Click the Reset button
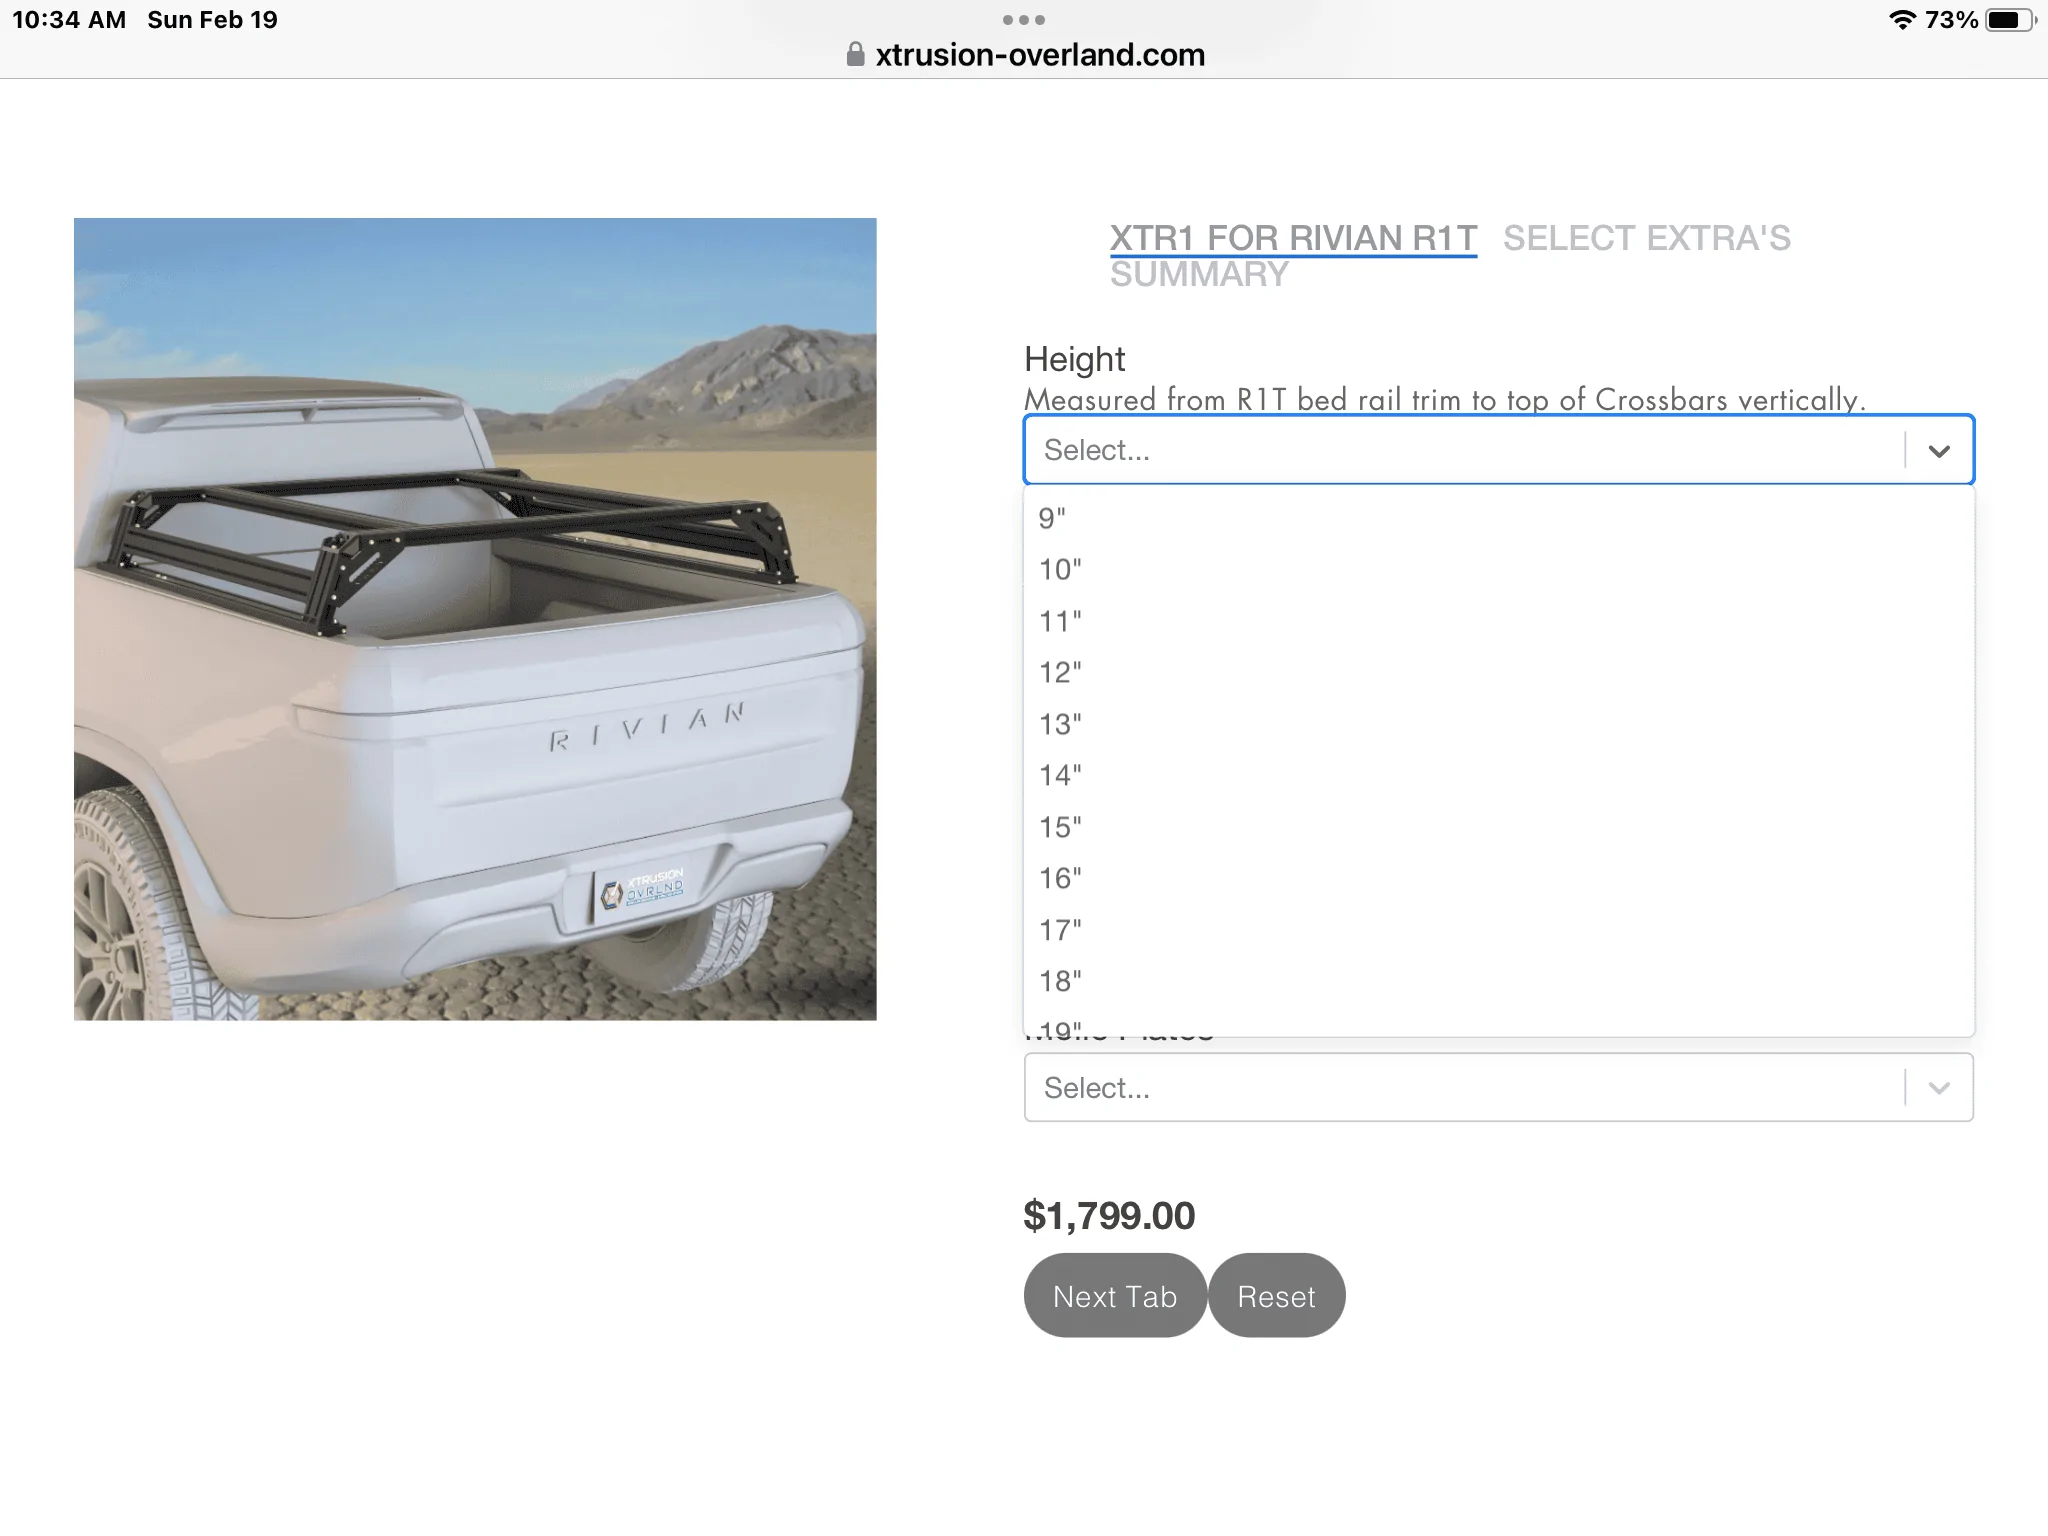 tap(1276, 1295)
